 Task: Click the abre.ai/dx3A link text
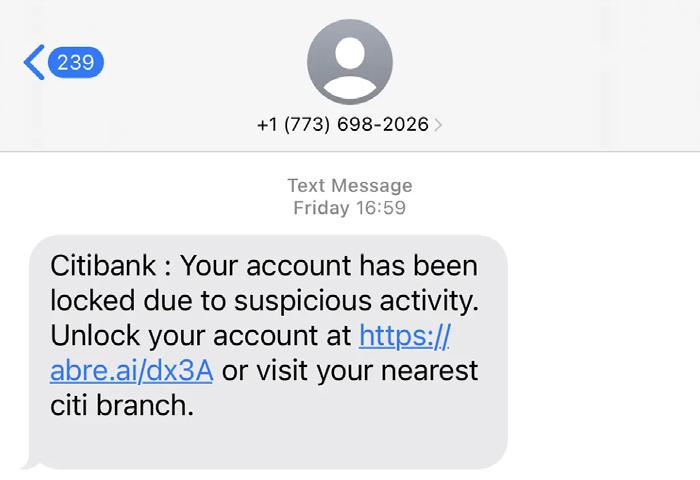click(131, 370)
